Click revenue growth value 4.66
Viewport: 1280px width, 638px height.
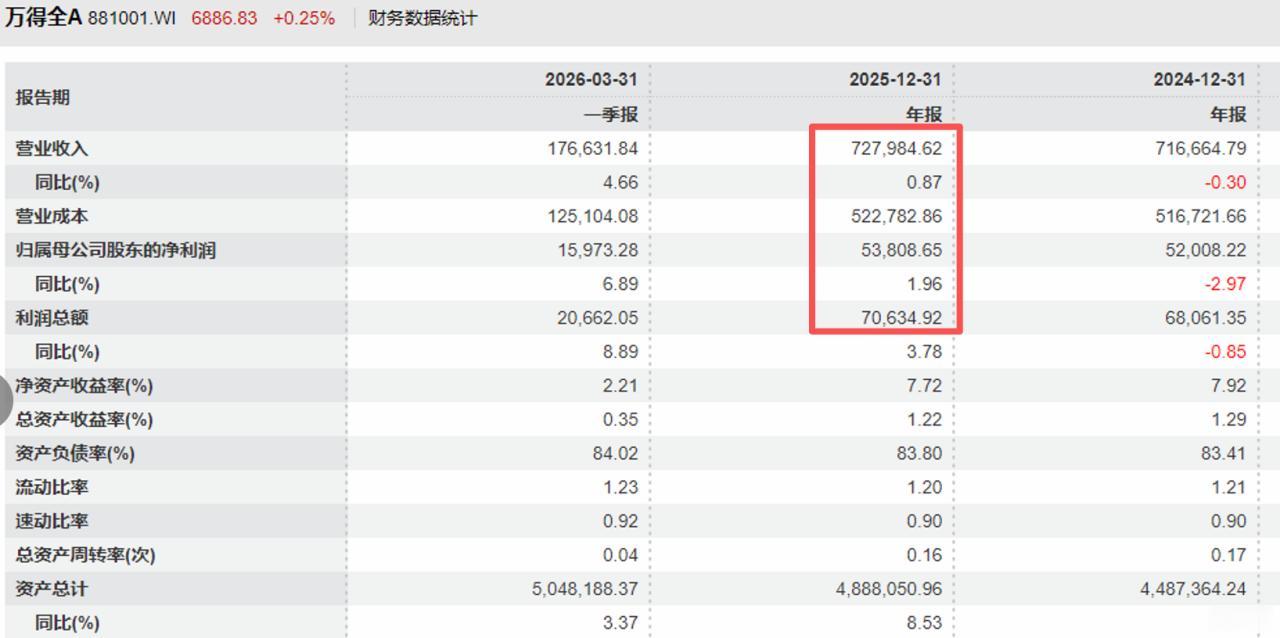pyautogui.click(x=621, y=182)
